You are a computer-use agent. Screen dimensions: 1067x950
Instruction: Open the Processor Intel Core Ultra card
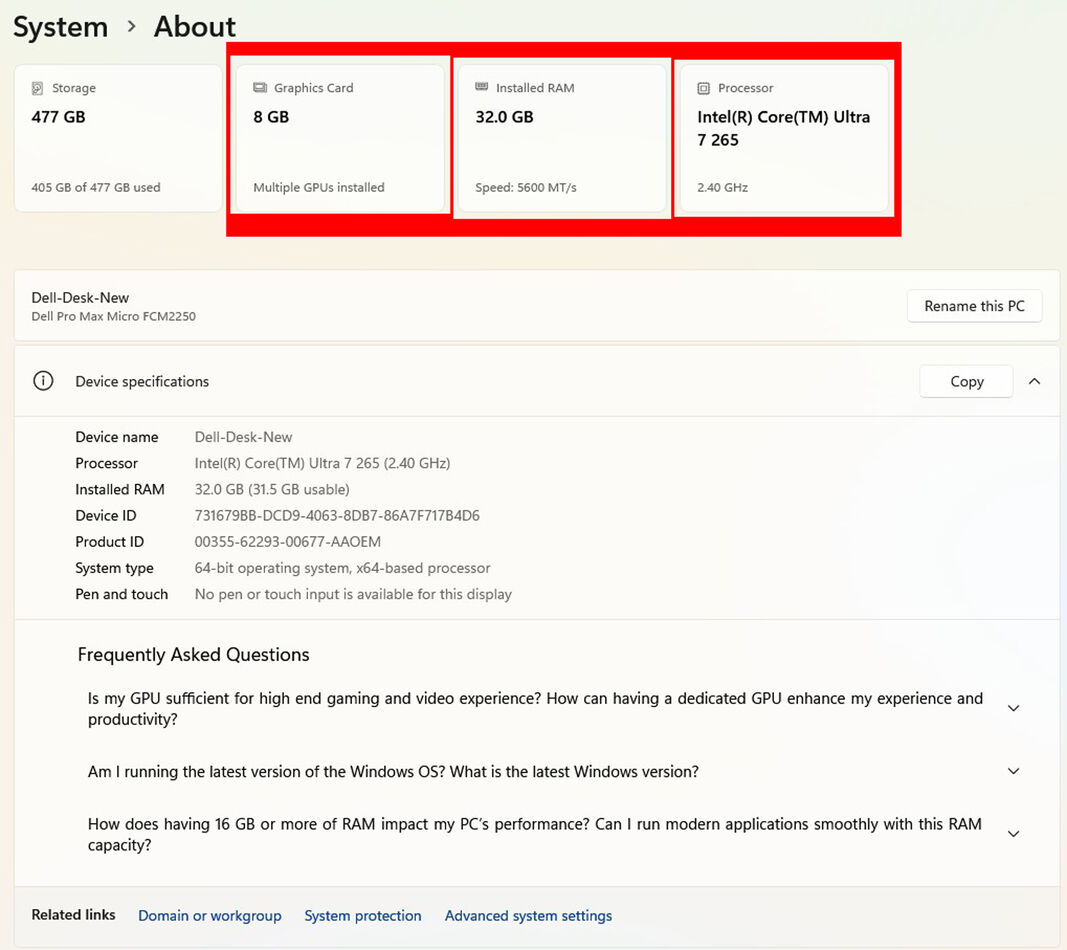click(x=784, y=138)
